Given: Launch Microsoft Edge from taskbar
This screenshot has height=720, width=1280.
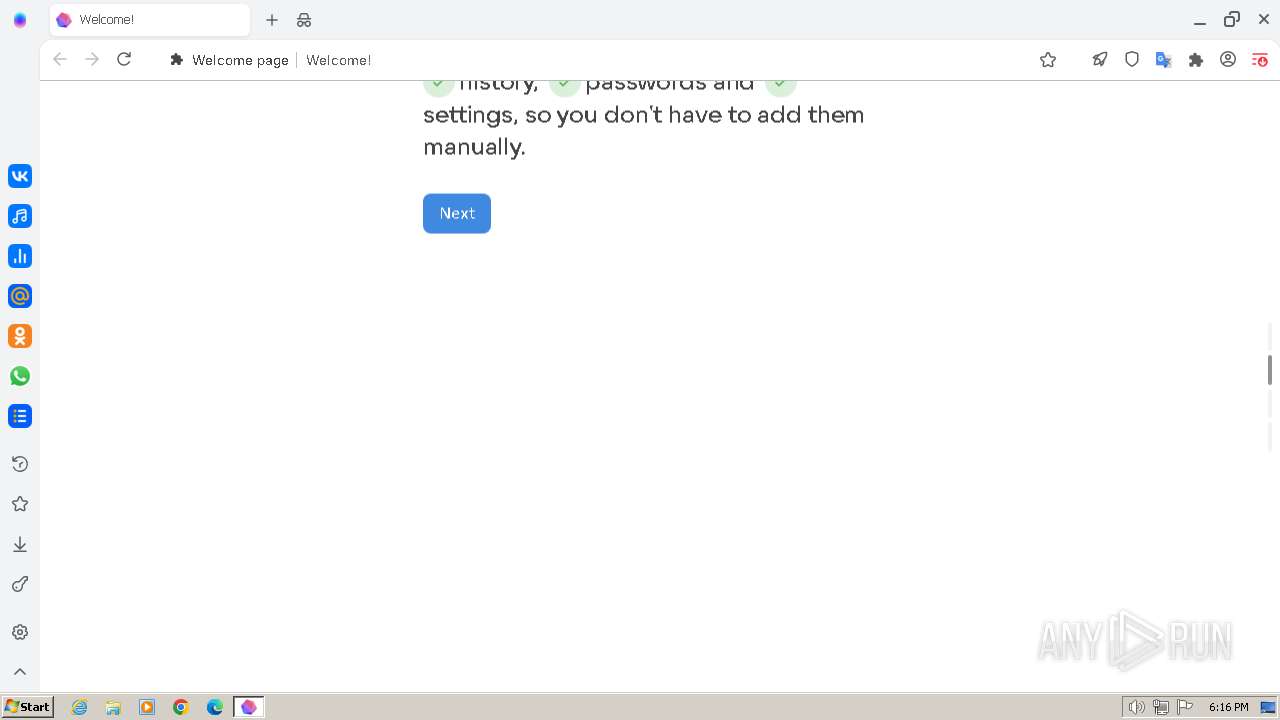Looking at the screenshot, I should pos(215,707).
